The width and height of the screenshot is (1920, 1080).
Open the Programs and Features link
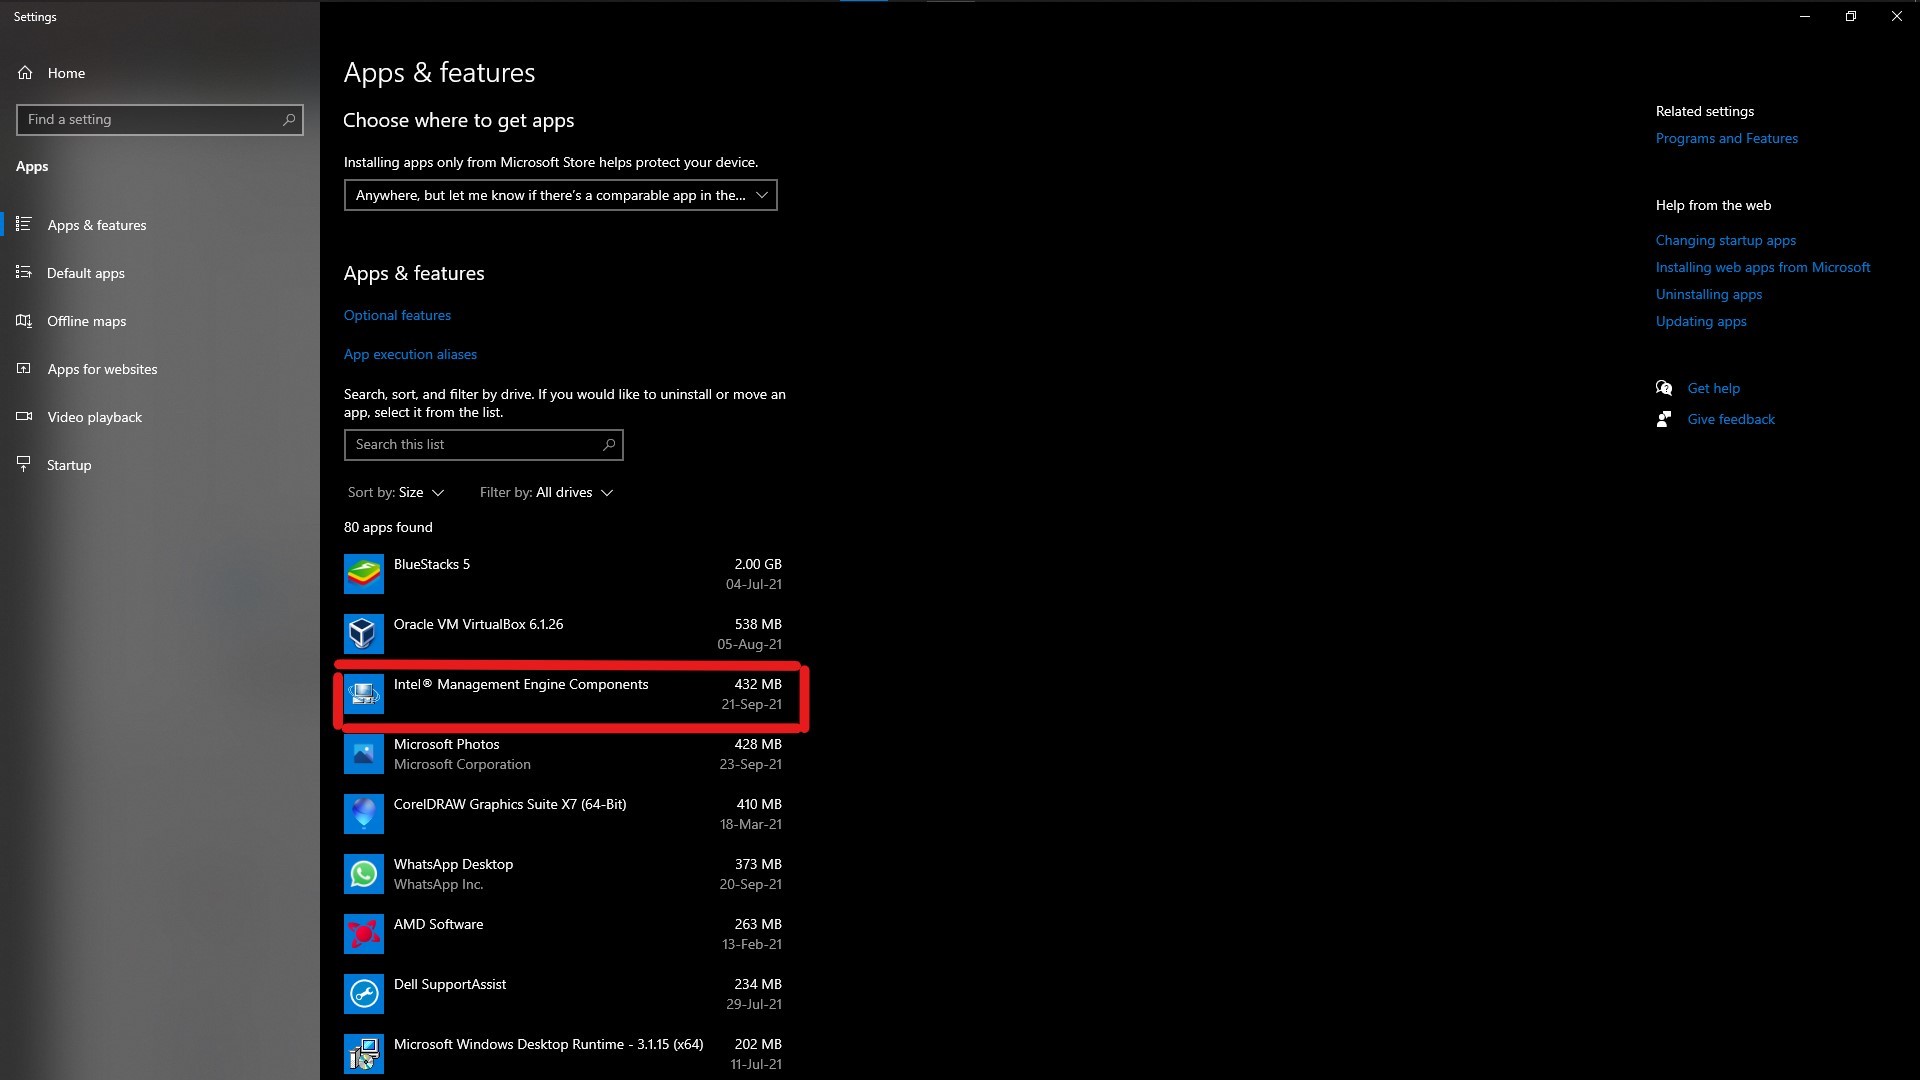pos(1726,138)
